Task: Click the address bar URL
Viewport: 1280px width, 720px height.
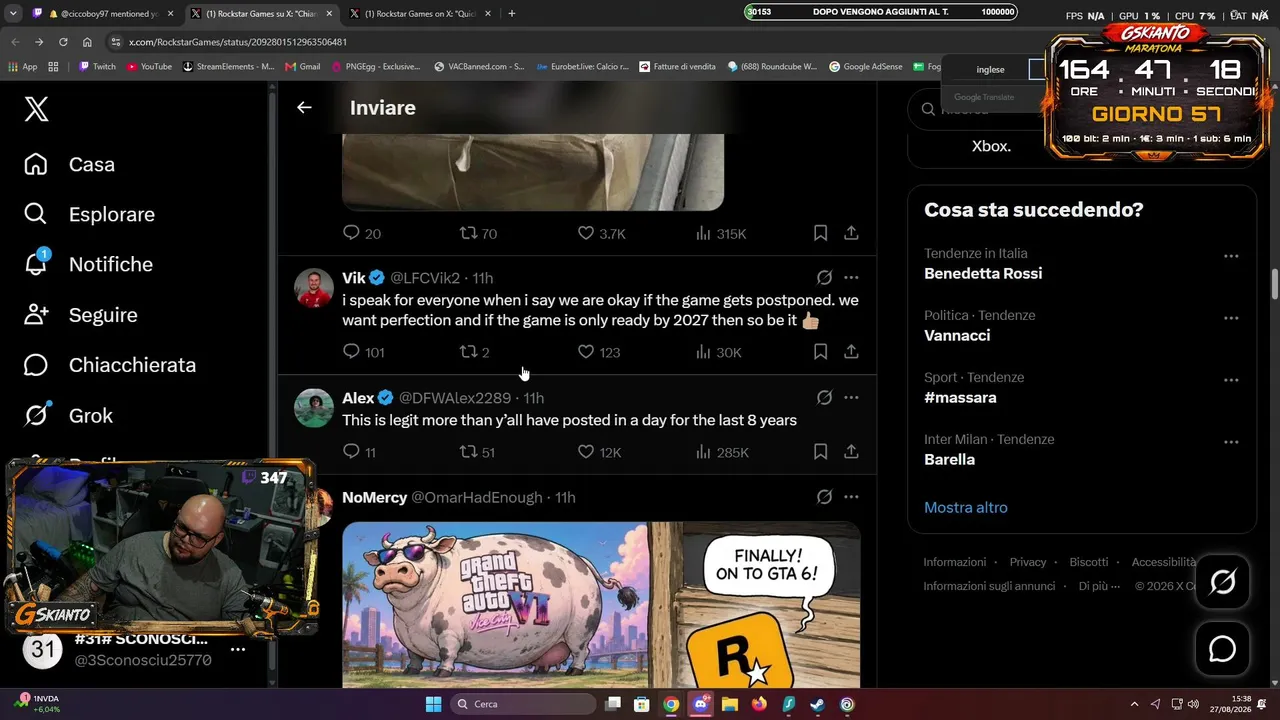Action: (x=238, y=42)
